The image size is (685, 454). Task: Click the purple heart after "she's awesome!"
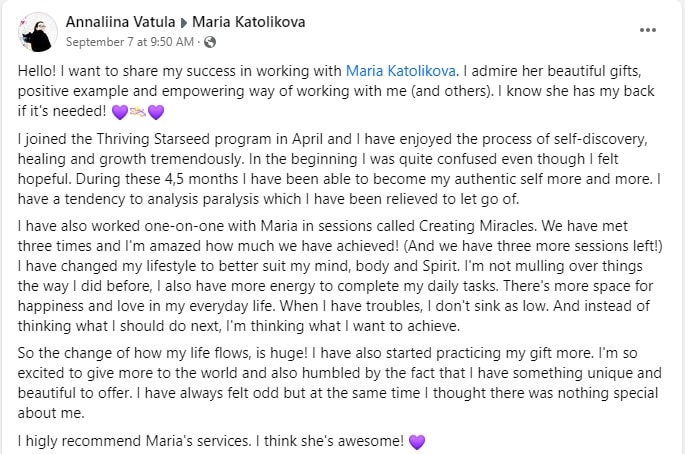(x=418, y=440)
